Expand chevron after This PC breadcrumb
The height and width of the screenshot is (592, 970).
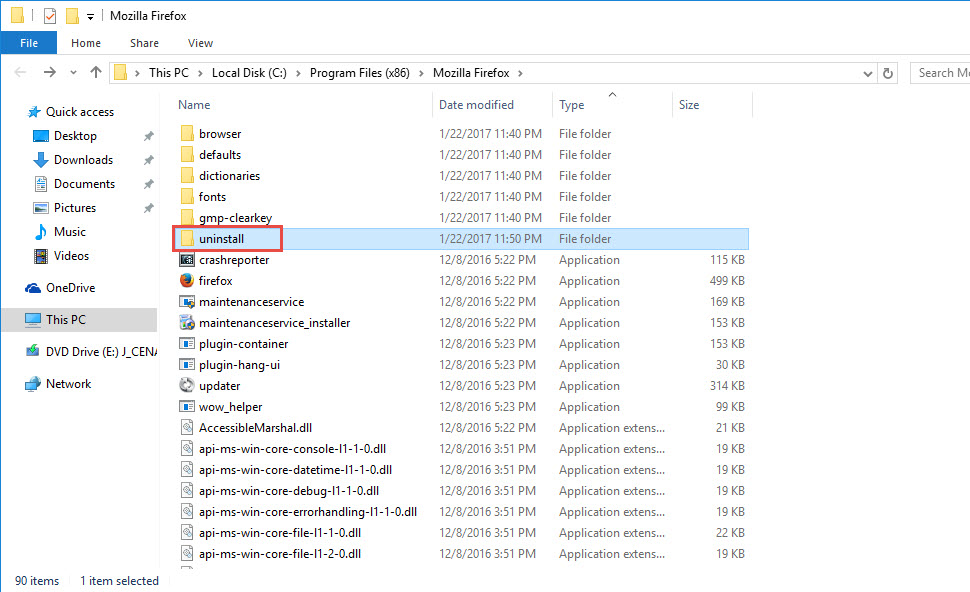click(x=200, y=73)
